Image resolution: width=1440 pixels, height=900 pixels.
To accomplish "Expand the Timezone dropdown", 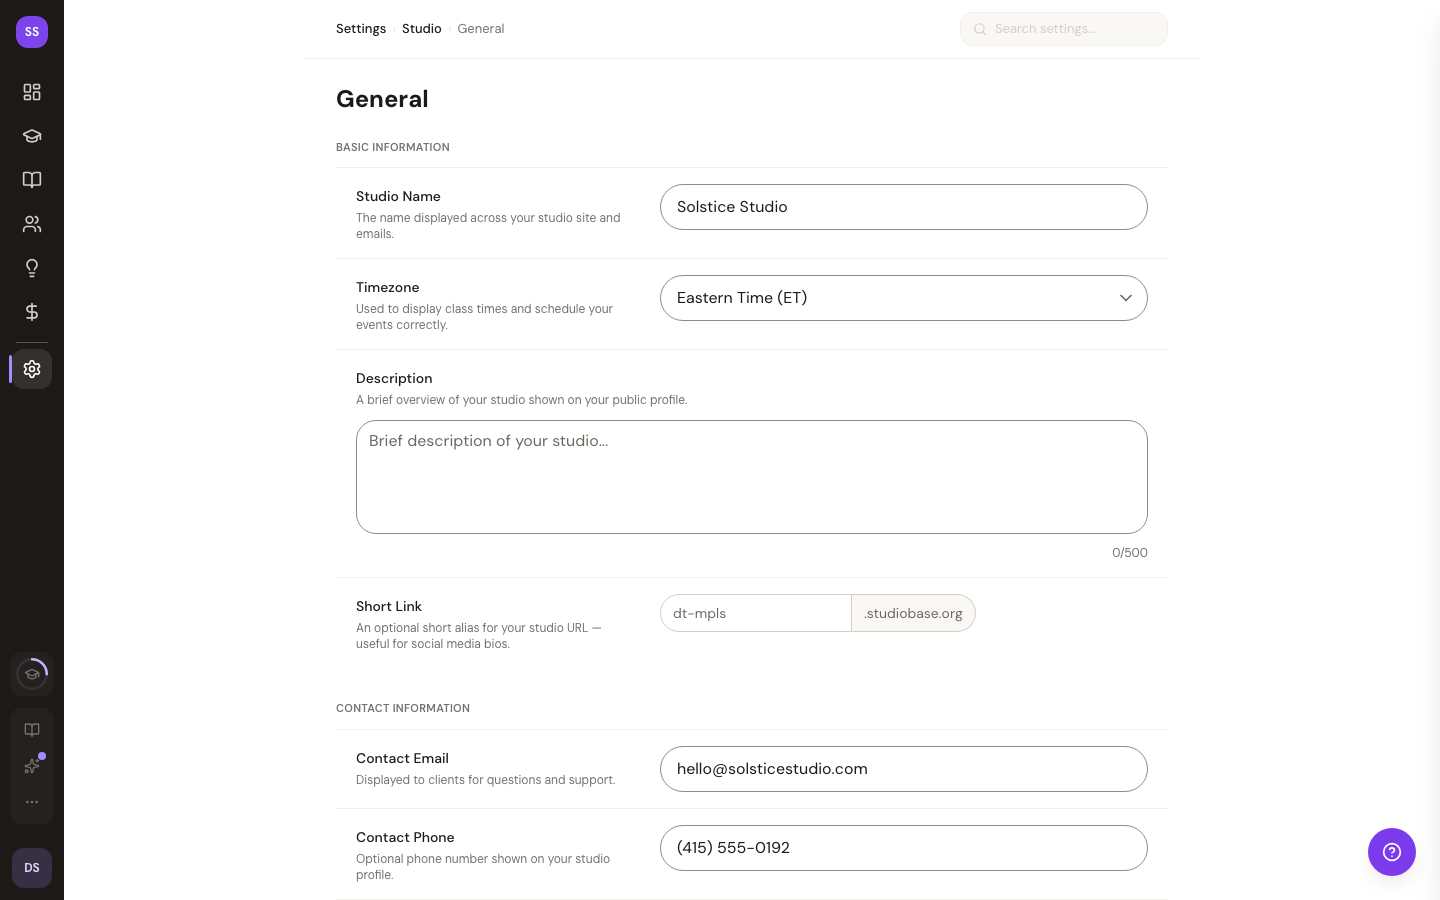I will pos(903,298).
